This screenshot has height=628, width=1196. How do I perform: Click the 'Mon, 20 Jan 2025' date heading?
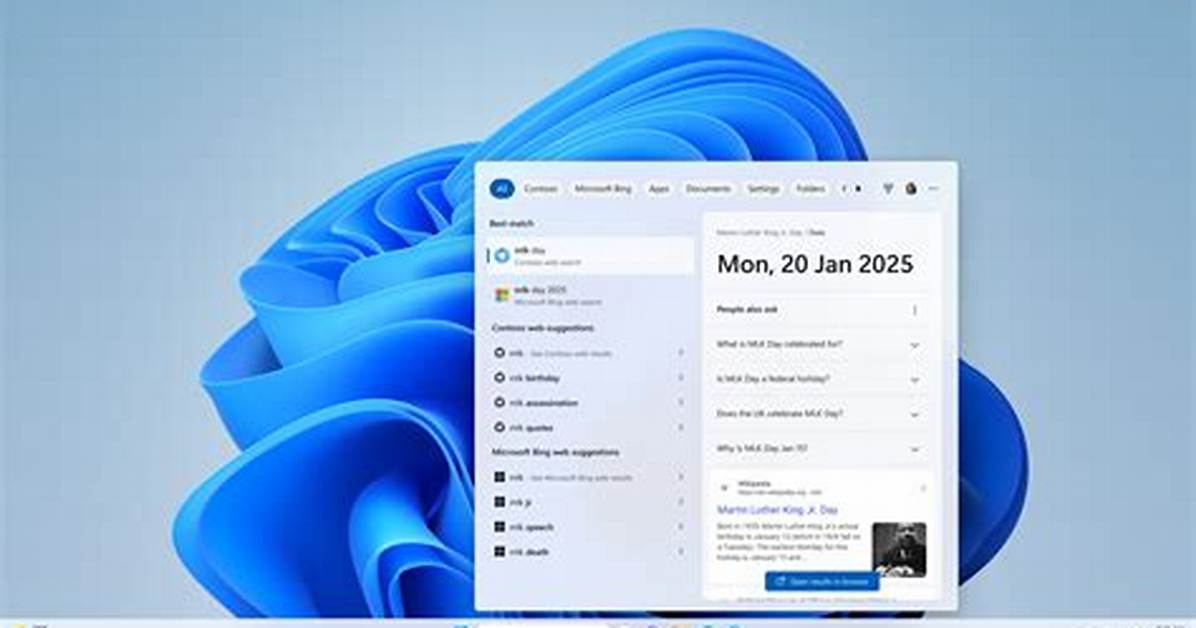pyautogui.click(x=815, y=264)
